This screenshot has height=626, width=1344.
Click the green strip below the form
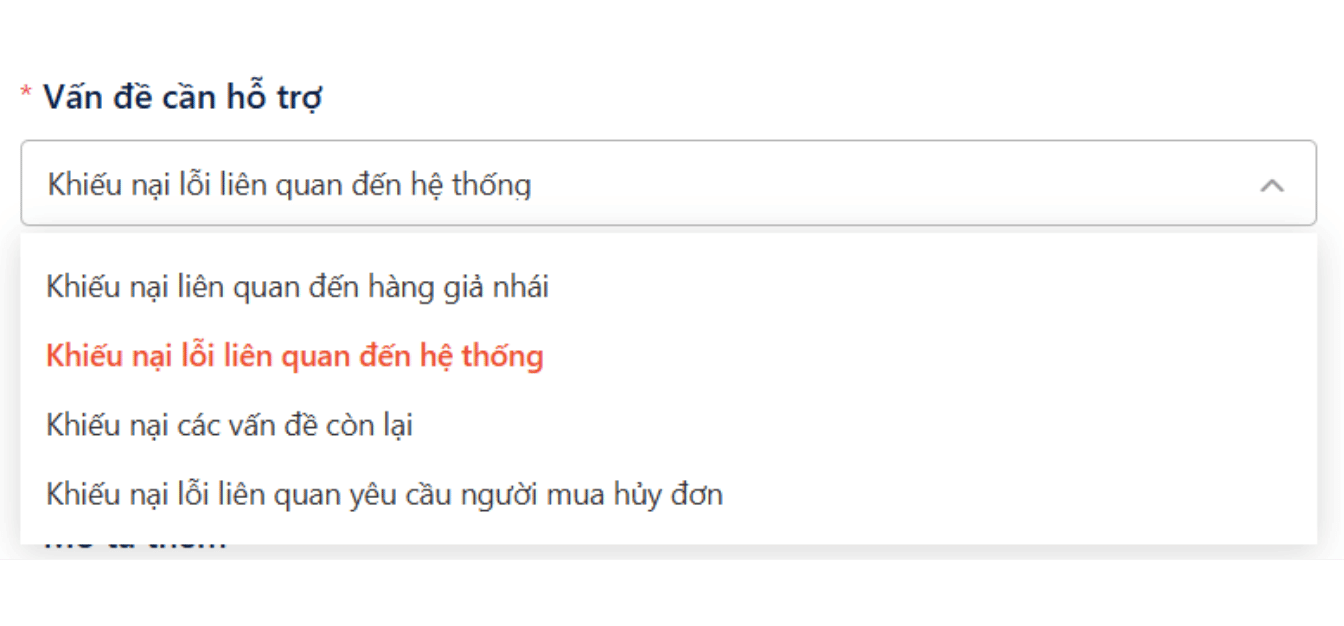[672, 592]
